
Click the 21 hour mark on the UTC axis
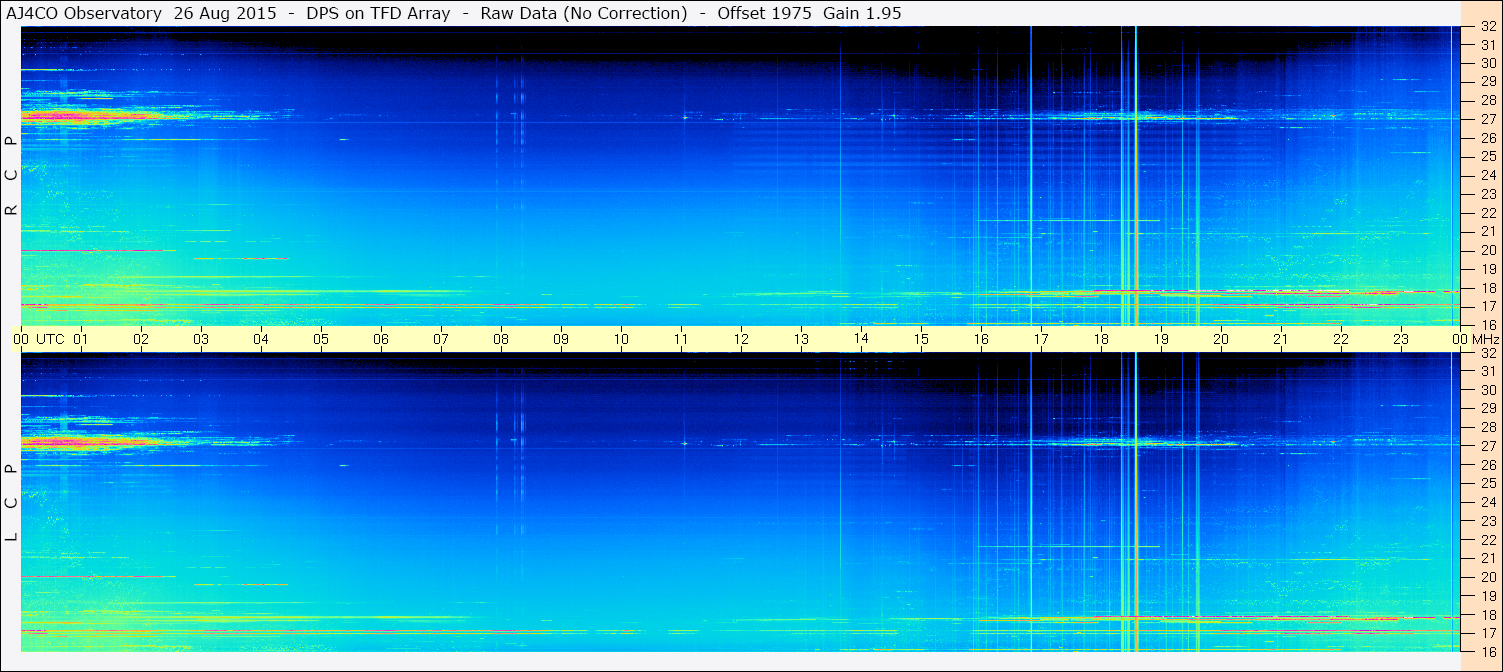pyautogui.click(x=1281, y=339)
